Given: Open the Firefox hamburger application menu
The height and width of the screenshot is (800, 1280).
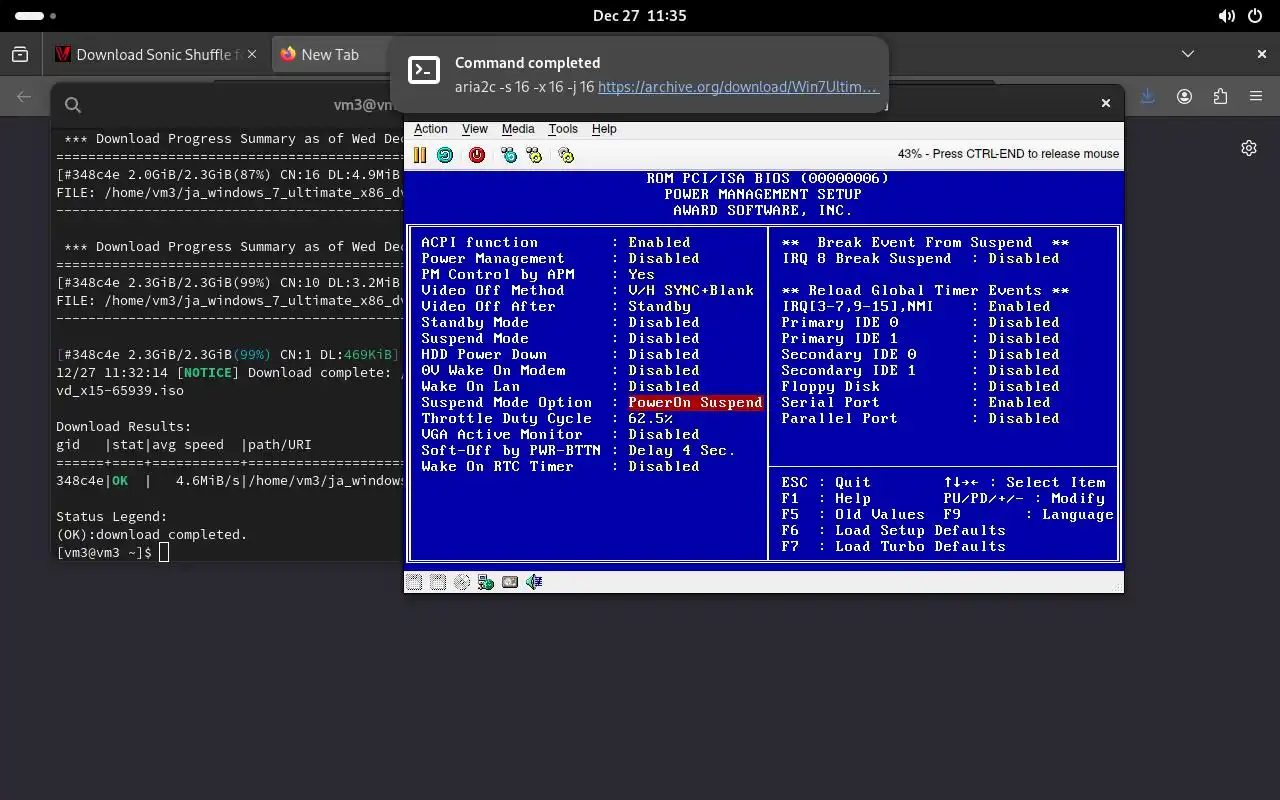Looking at the screenshot, I should click(1256, 96).
